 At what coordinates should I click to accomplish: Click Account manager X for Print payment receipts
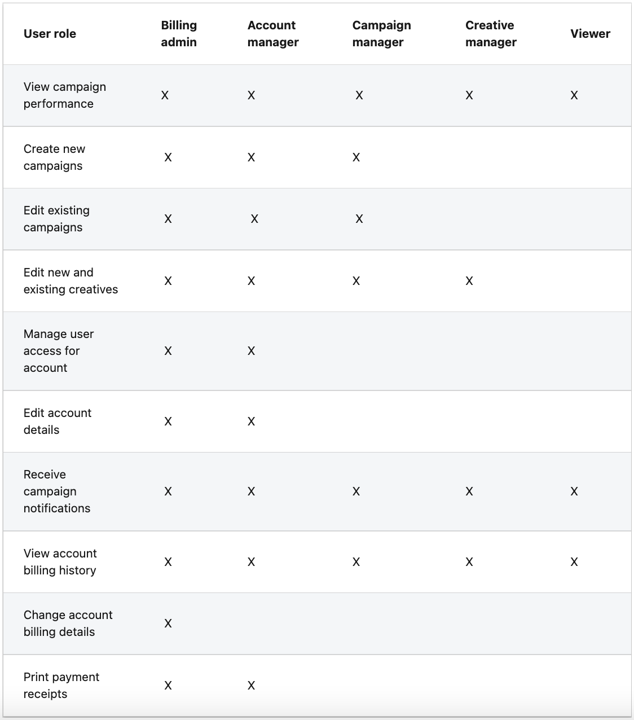pos(251,686)
